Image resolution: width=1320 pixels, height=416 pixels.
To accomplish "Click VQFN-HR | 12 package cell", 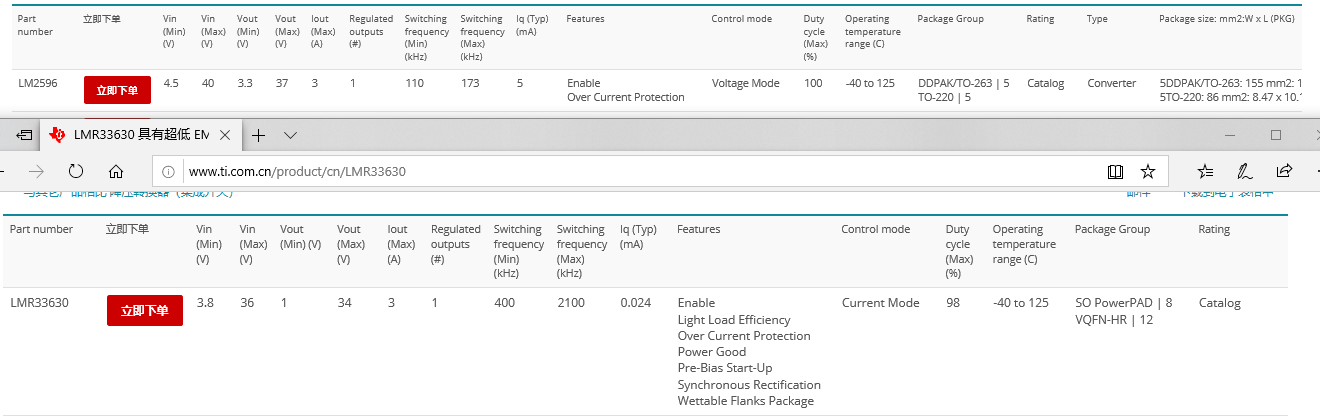I will coord(1114,319).
